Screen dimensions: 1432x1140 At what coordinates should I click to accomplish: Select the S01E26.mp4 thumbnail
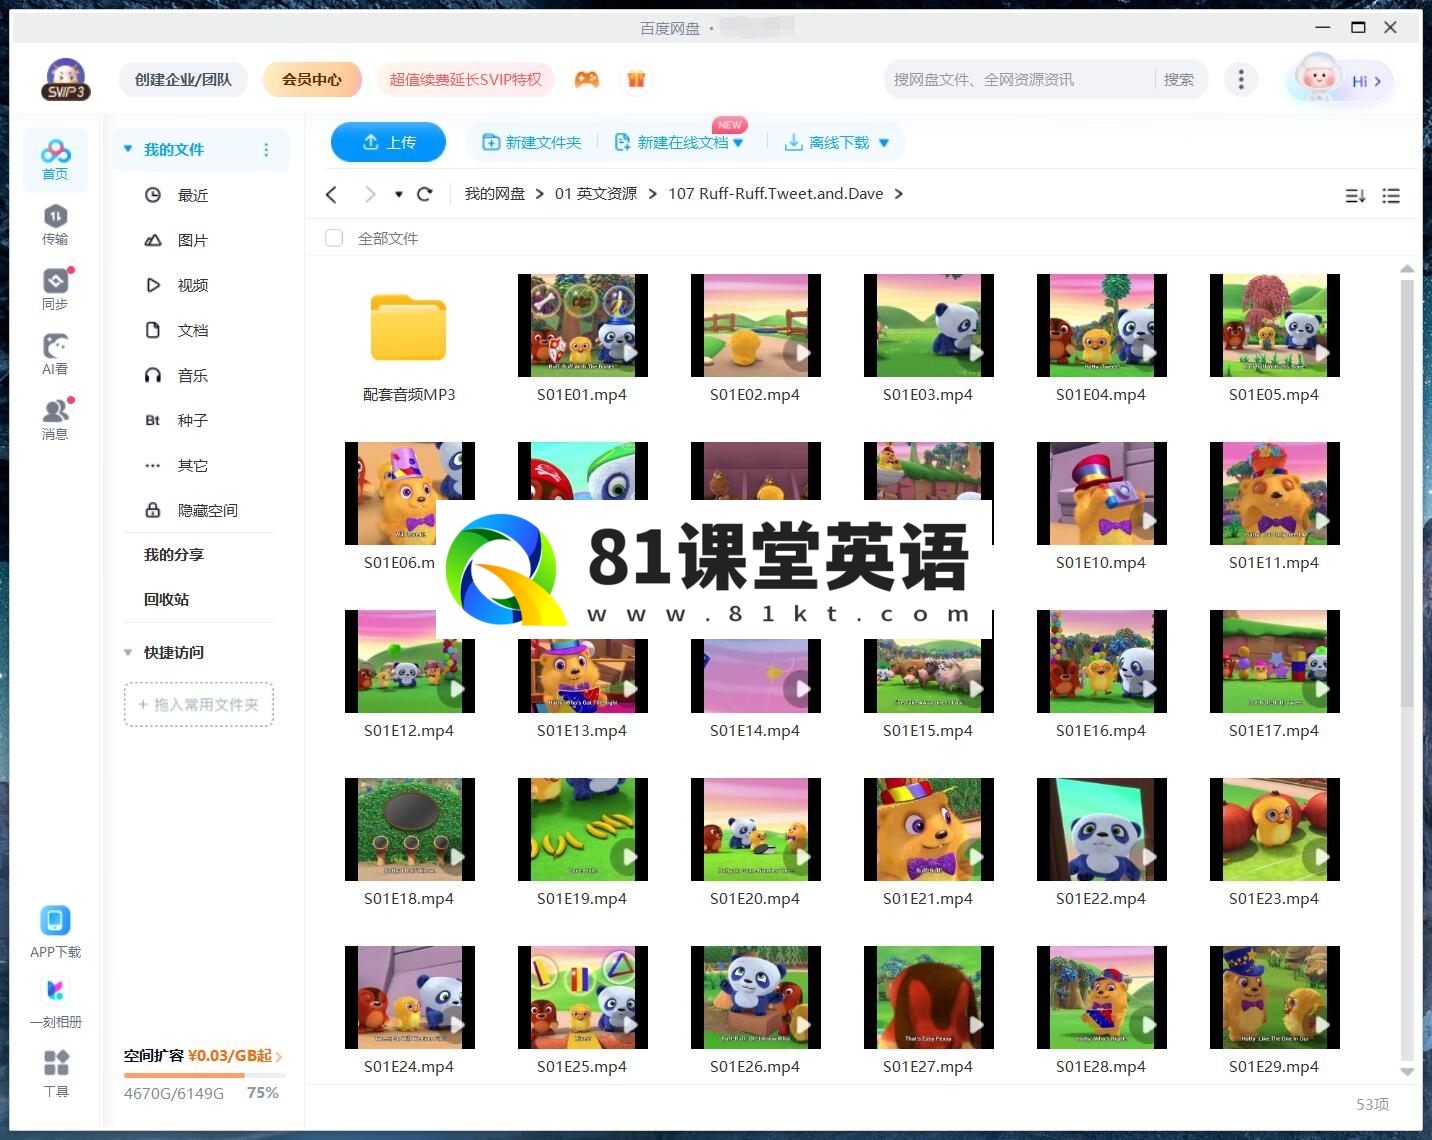[756, 998]
